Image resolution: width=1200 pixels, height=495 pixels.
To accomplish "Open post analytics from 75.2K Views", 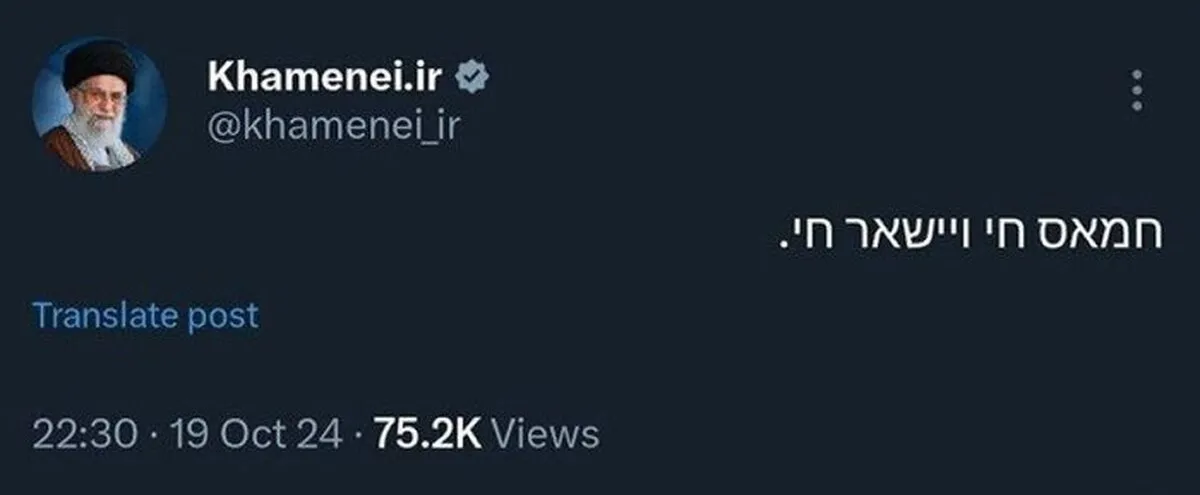I will point(486,434).
